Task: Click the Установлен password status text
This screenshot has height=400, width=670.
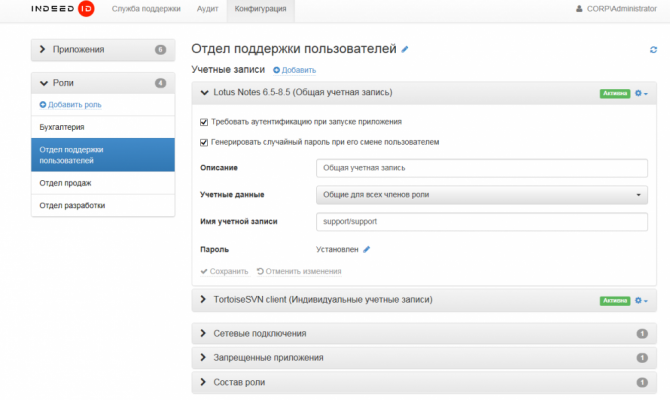Action: [337, 250]
